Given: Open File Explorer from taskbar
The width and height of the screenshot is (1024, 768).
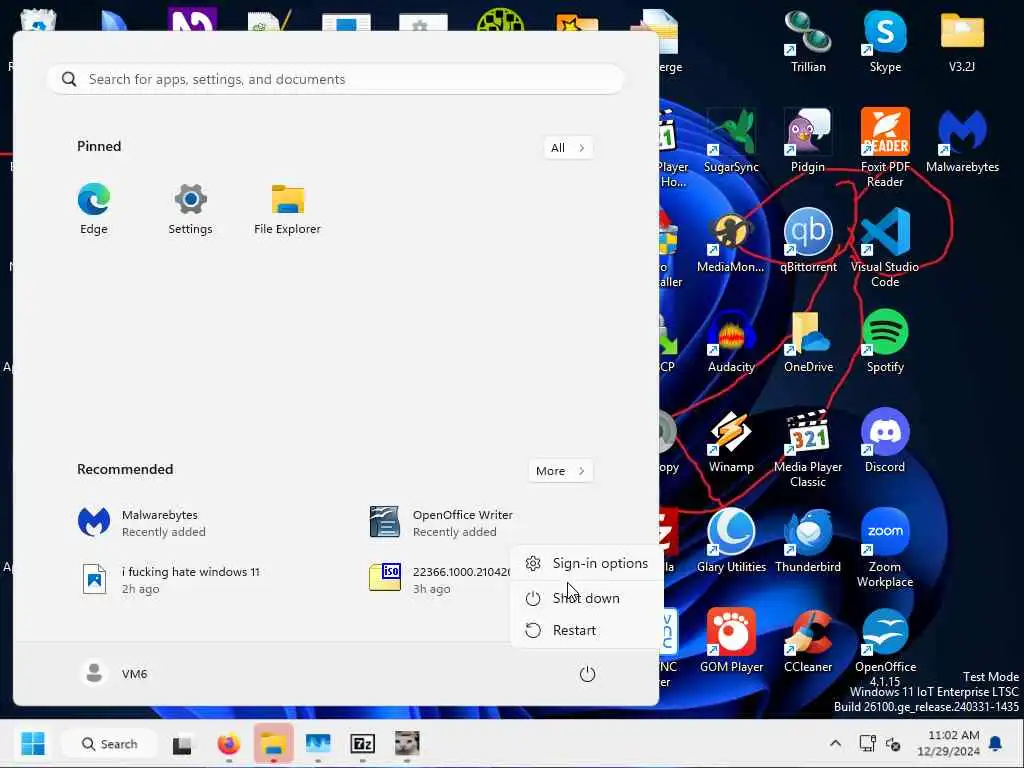Looking at the screenshot, I should [x=273, y=744].
